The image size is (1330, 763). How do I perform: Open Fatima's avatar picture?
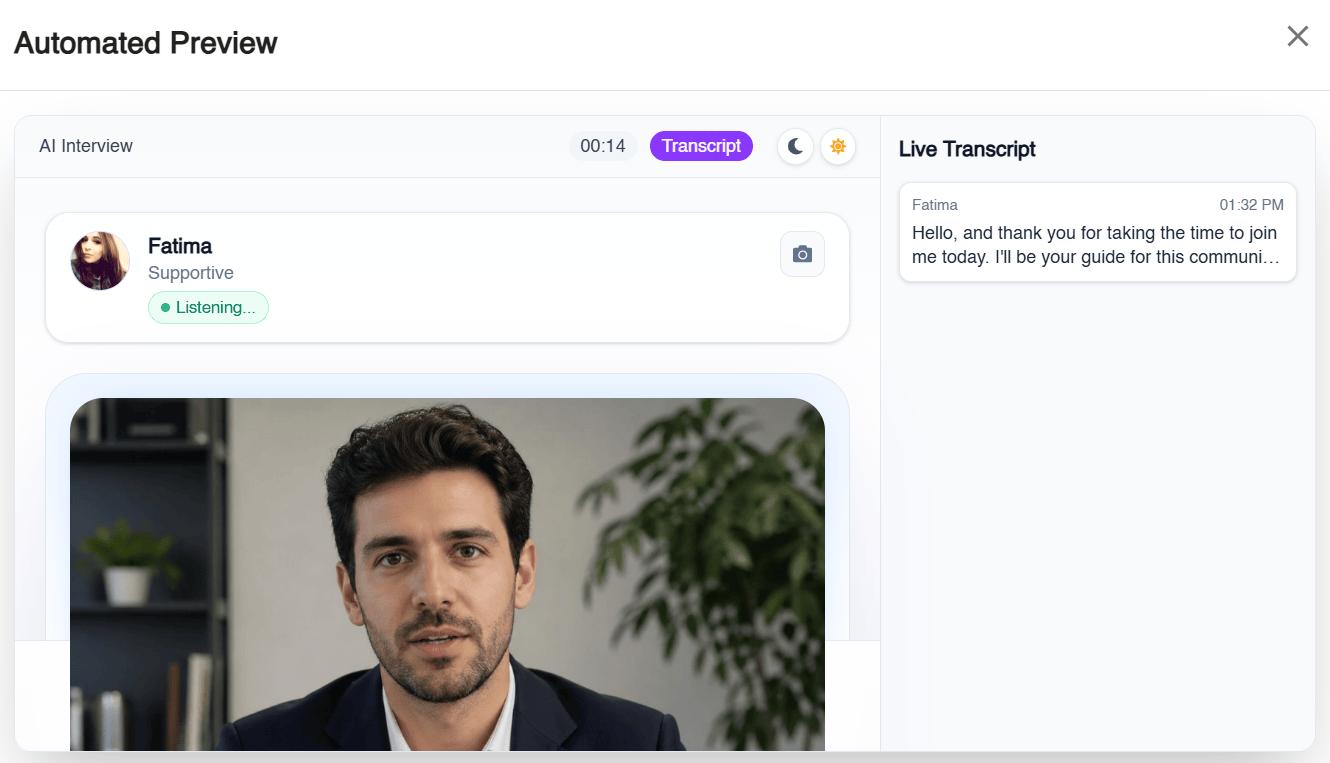[x=100, y=261]
